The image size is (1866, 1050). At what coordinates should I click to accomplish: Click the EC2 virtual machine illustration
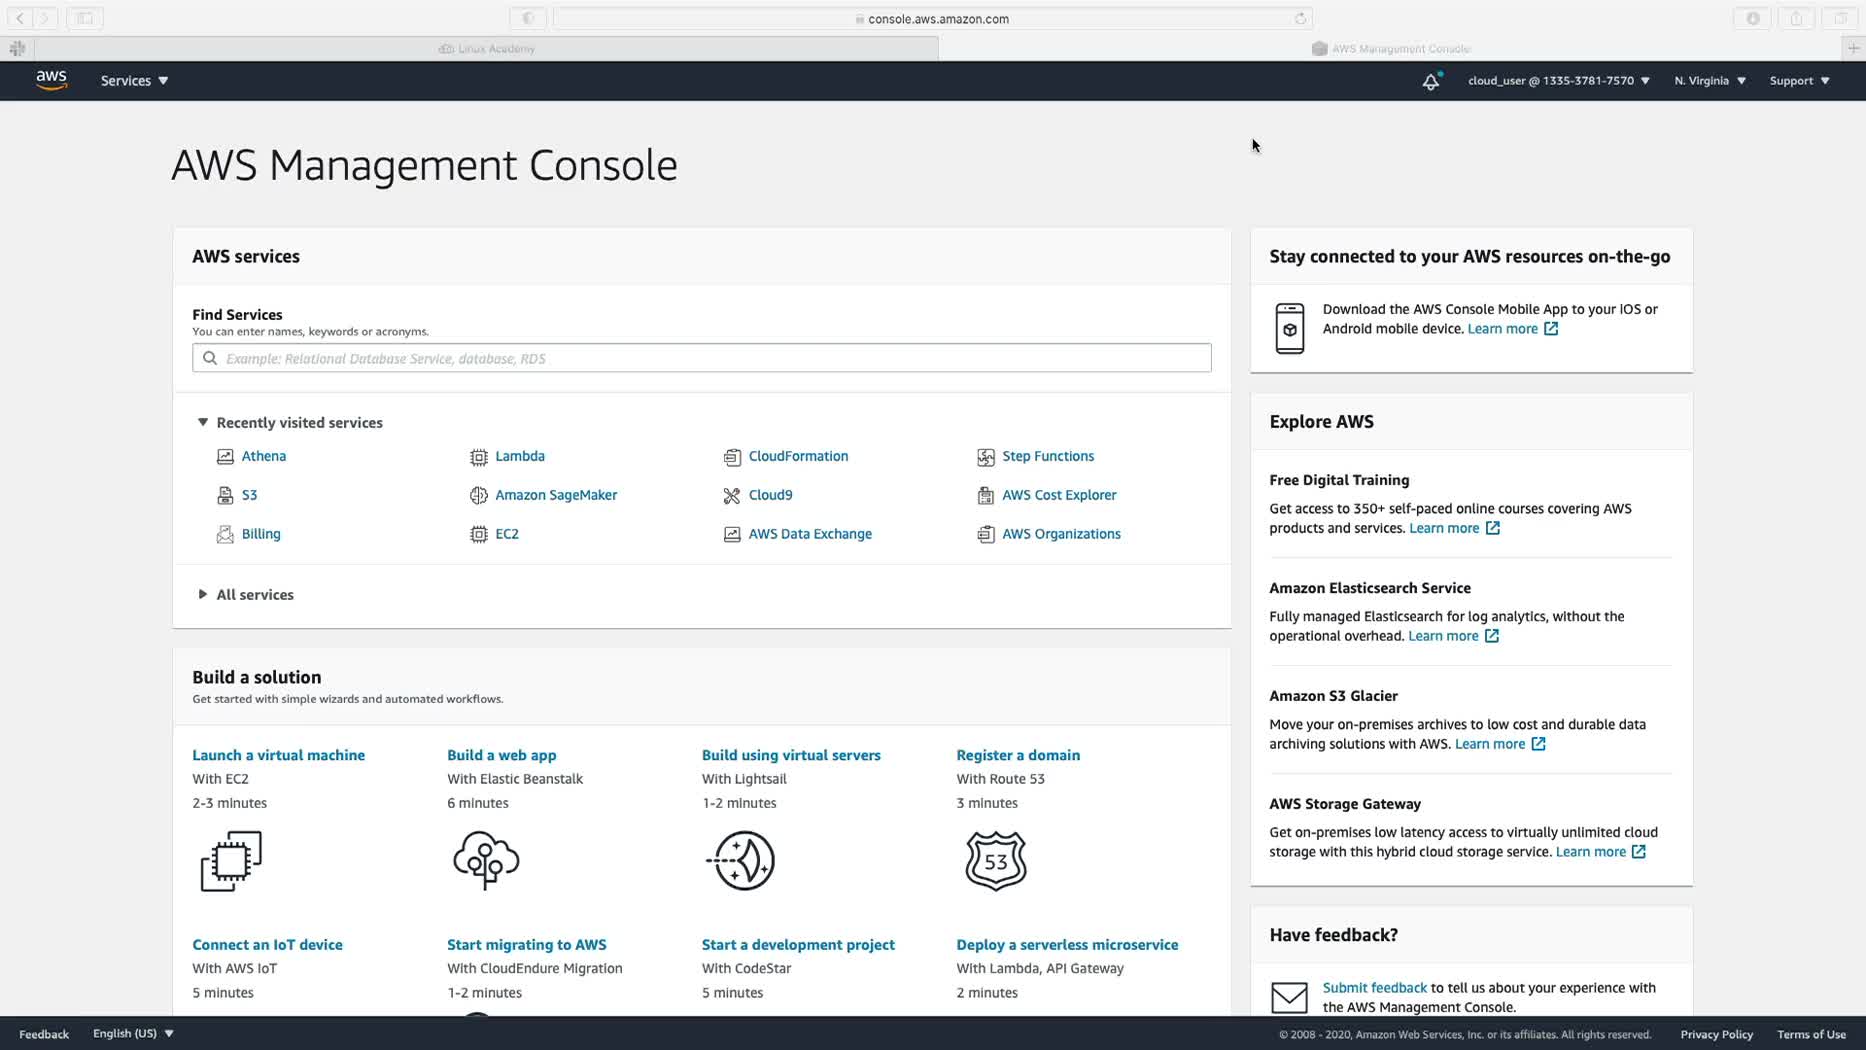[231, 861]
